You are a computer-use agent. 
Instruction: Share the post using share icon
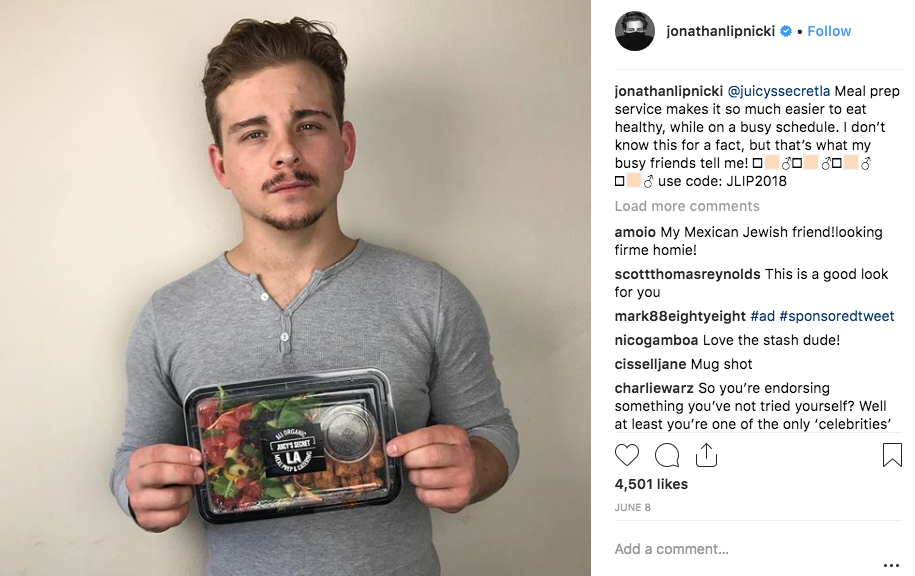point(706,455)
